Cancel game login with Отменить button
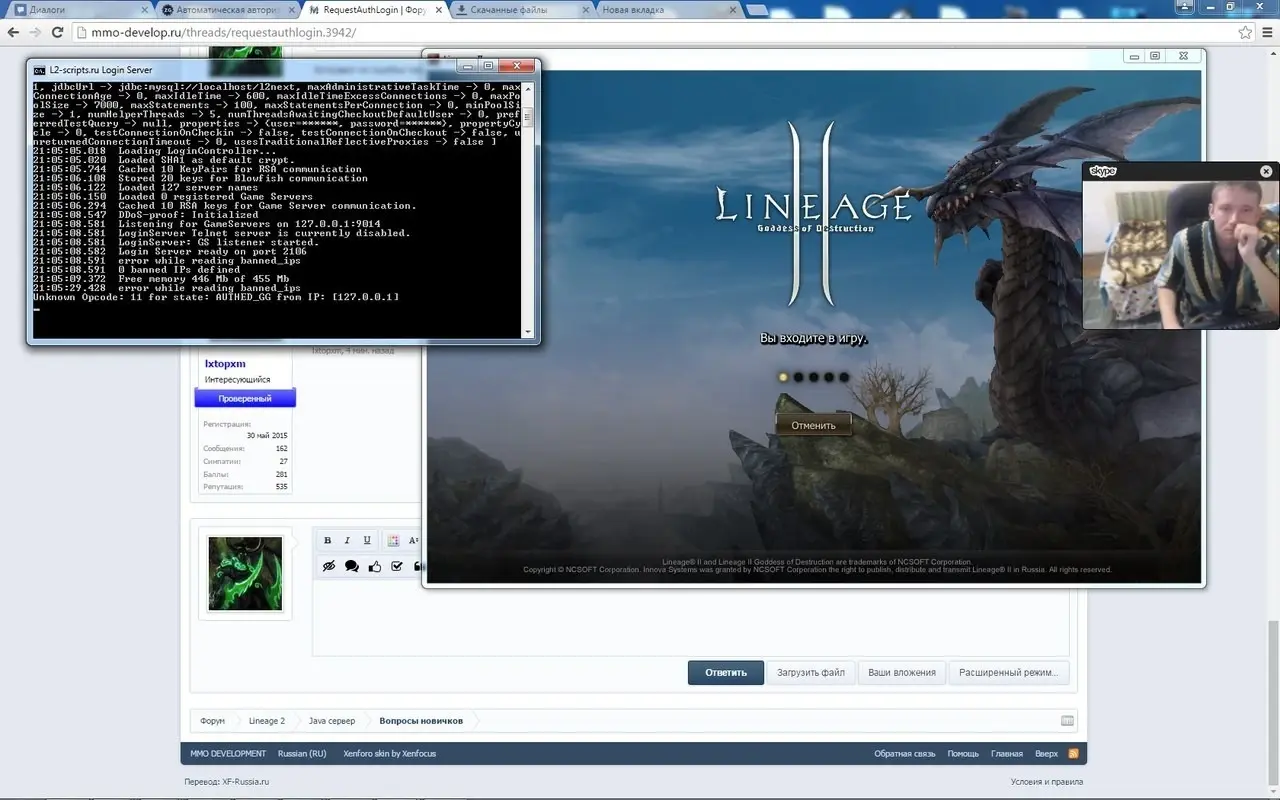1280x800 pixels. (813, 425)
